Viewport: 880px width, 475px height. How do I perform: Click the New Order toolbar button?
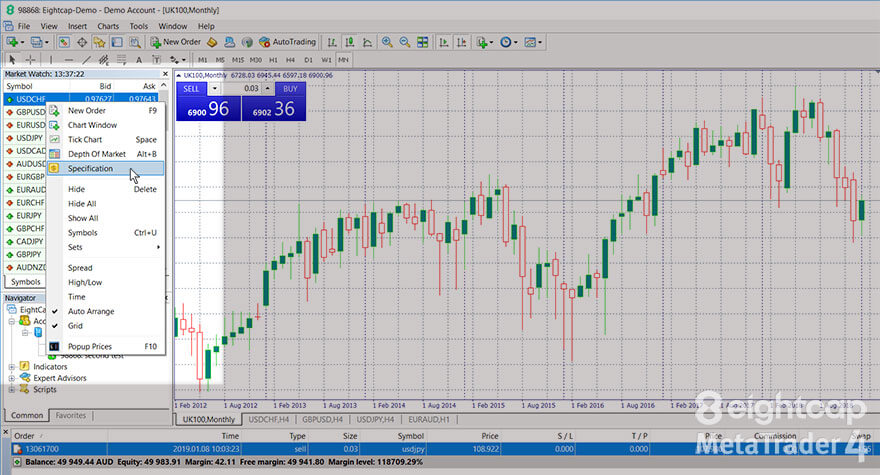click(x=175, y=42)
